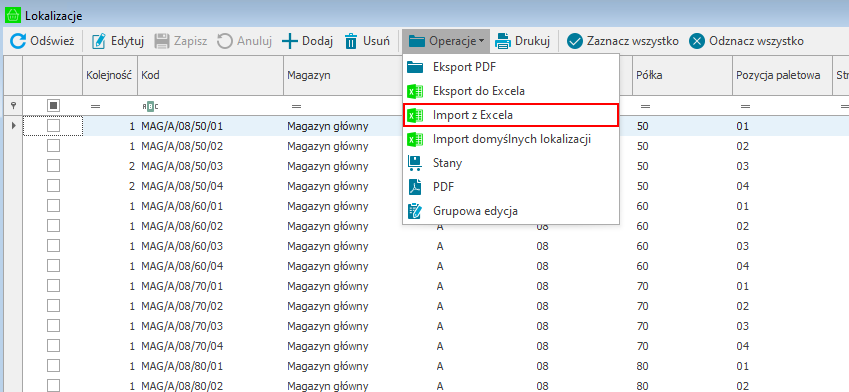This screenshot has height=392, width=849.
Task: Check the box for MAG/A/08/50/01
Action: click(53, 126)
